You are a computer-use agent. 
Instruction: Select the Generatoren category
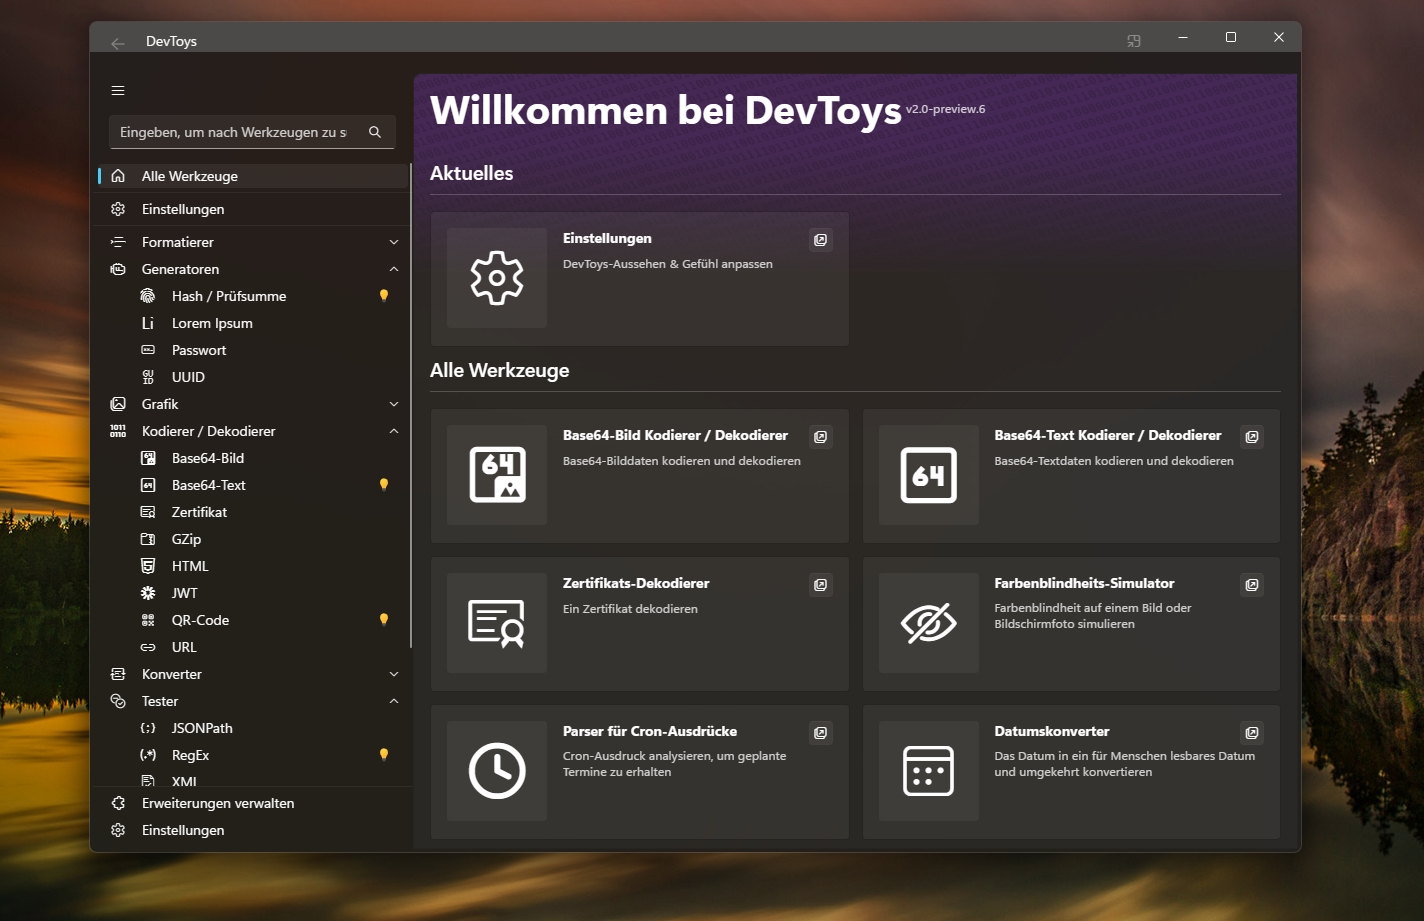tap(254, 269)
